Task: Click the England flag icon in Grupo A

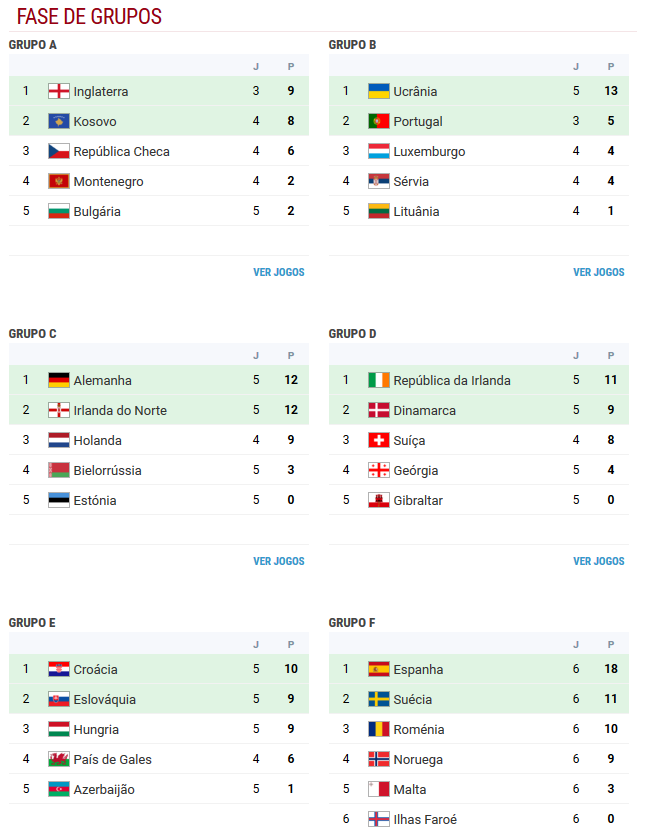Action: 58,91
